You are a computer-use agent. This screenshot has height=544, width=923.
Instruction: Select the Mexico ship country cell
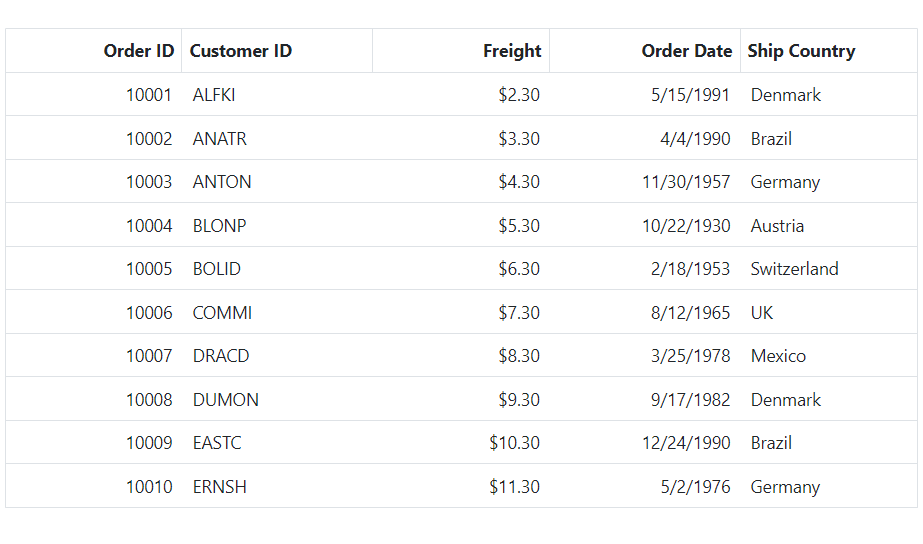[828, 356]
